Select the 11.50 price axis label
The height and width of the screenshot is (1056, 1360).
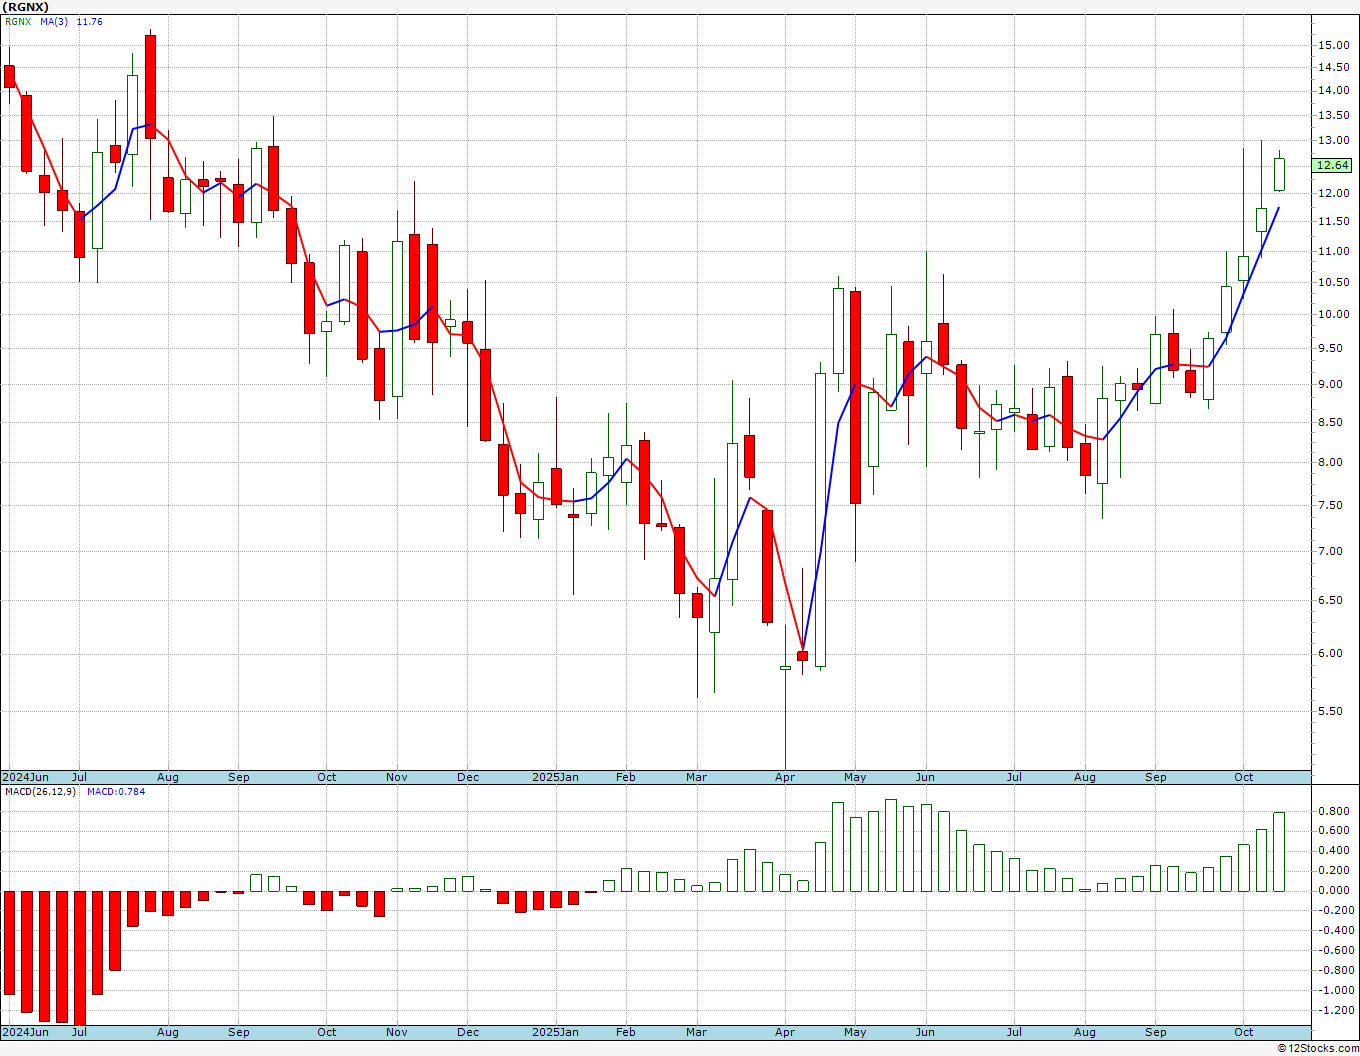(x=1332, y=221)
